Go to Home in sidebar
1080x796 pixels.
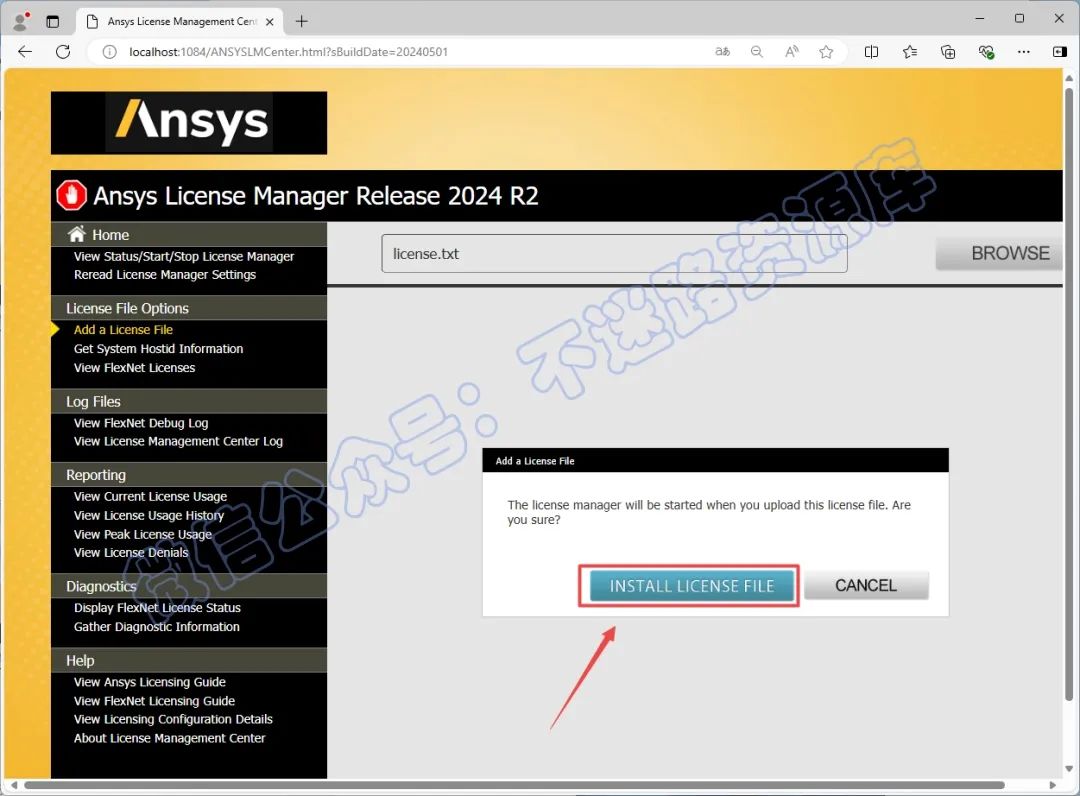(110, 235)
